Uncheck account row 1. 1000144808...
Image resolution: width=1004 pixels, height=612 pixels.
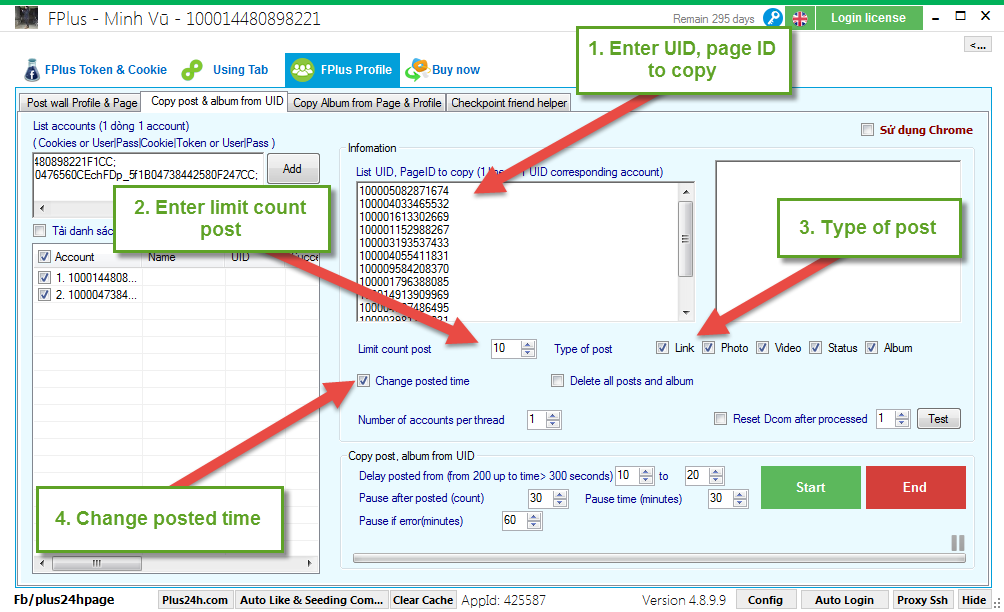44,278
